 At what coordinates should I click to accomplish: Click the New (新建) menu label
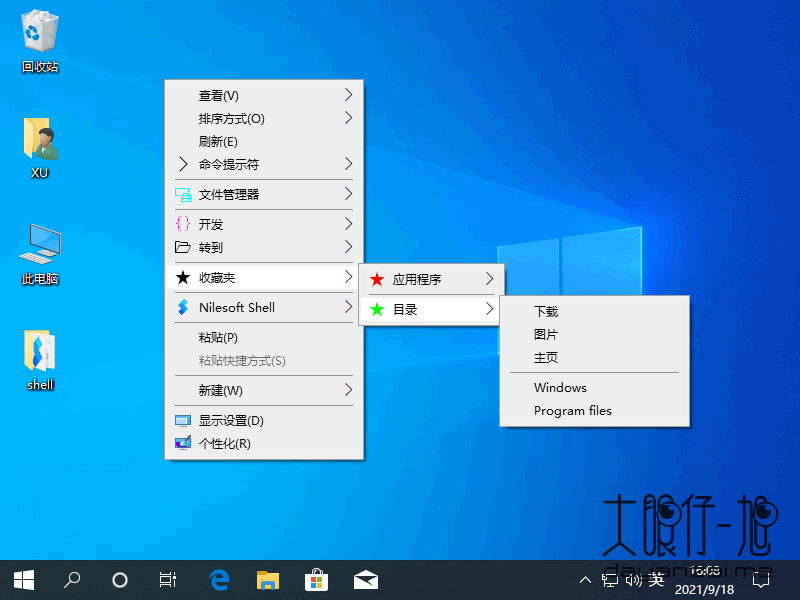[220, 390]
